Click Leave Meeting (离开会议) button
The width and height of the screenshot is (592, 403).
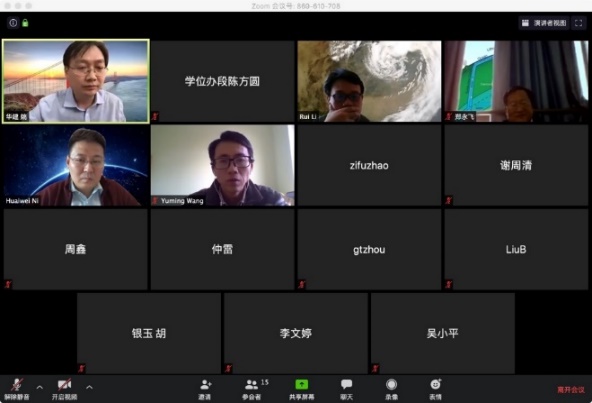point(571,390)
